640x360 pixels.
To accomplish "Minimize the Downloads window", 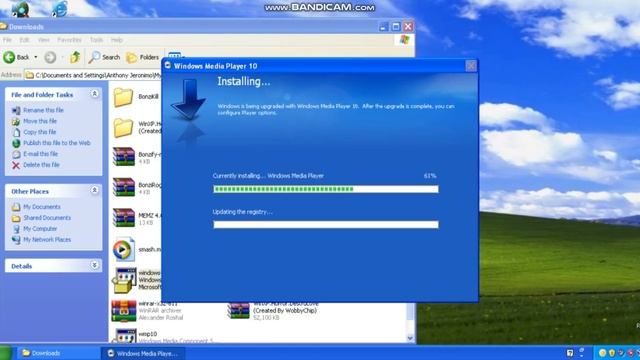I will pos(383,27).
